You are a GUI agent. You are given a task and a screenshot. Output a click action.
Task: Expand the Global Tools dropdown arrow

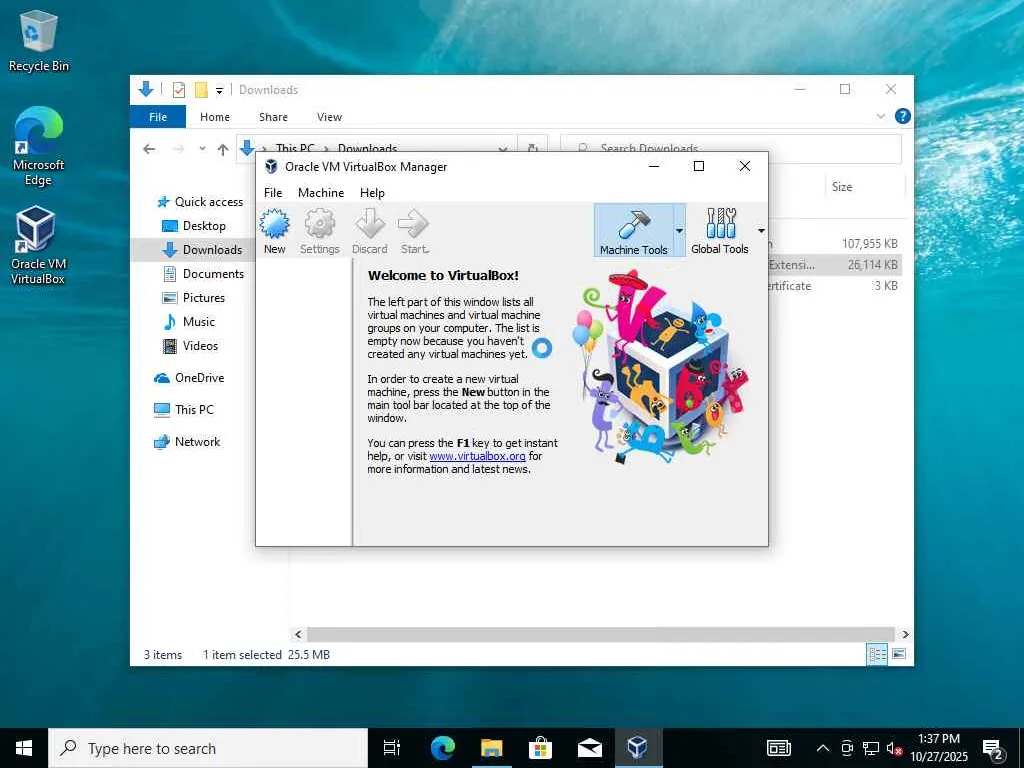click(x=761, y=231)
